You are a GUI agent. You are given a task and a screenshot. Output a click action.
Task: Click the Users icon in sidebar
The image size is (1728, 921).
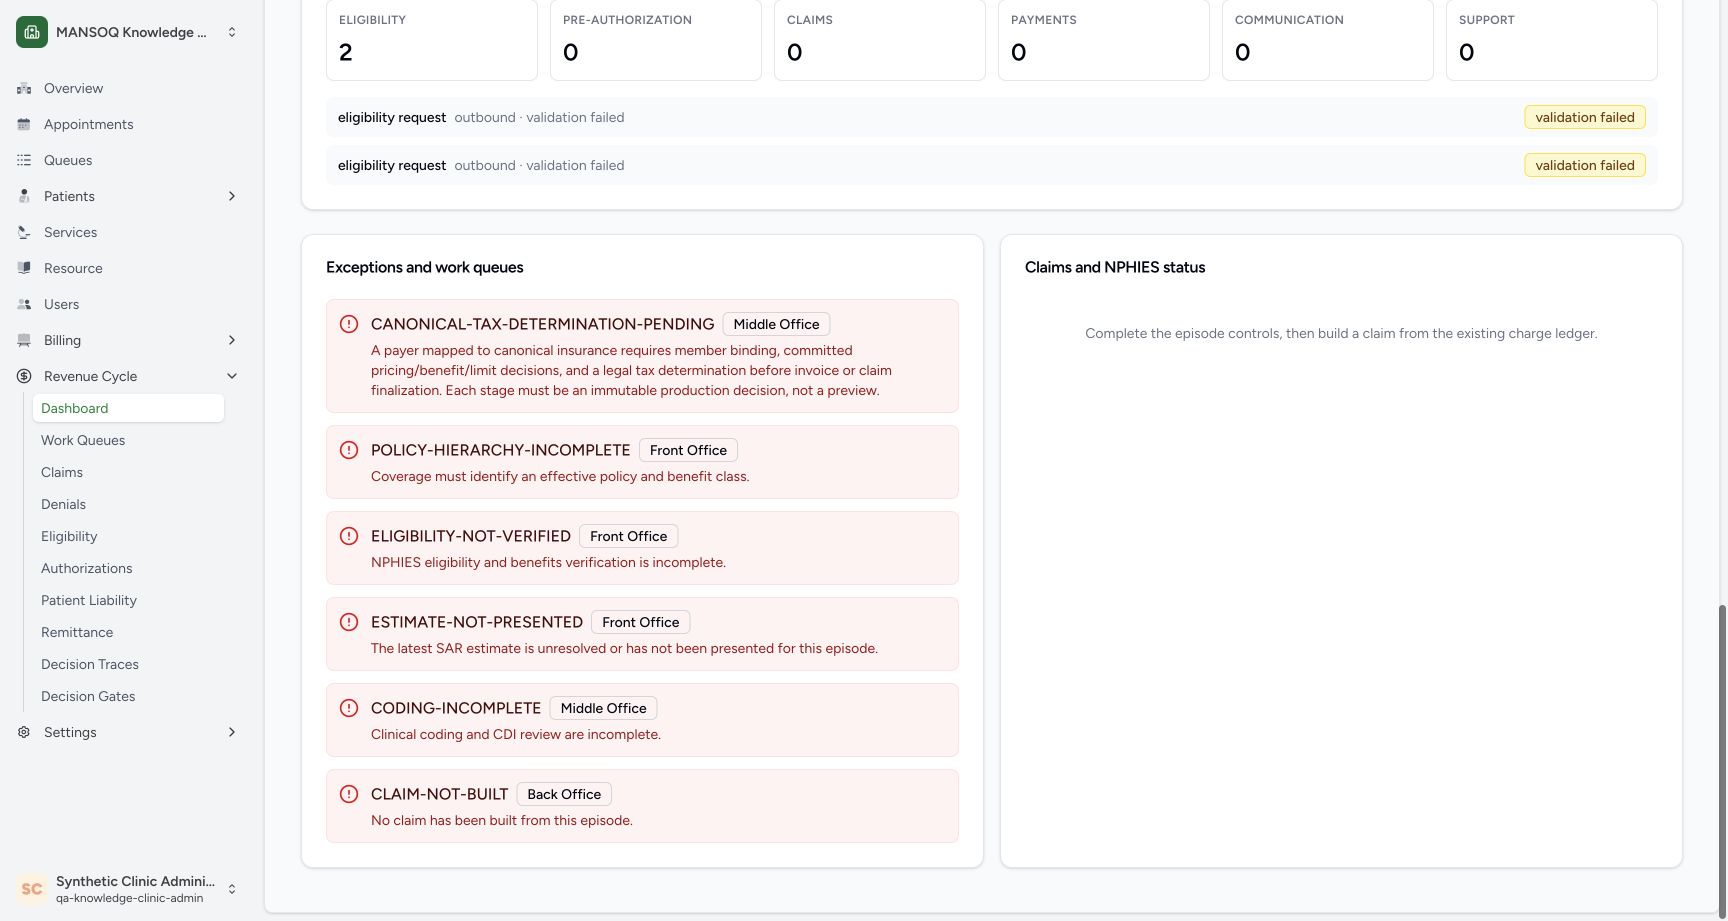point(24,304)
